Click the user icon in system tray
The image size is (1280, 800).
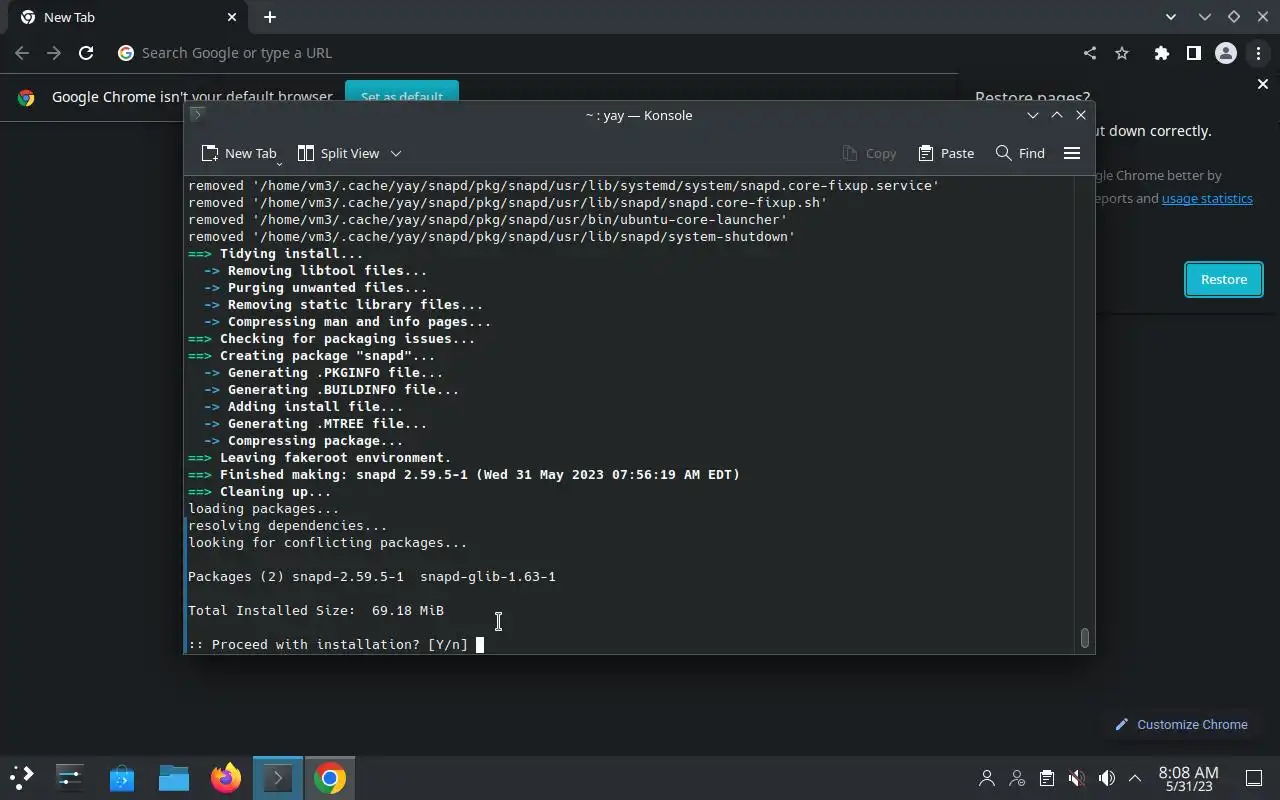(x=987, y=777)
